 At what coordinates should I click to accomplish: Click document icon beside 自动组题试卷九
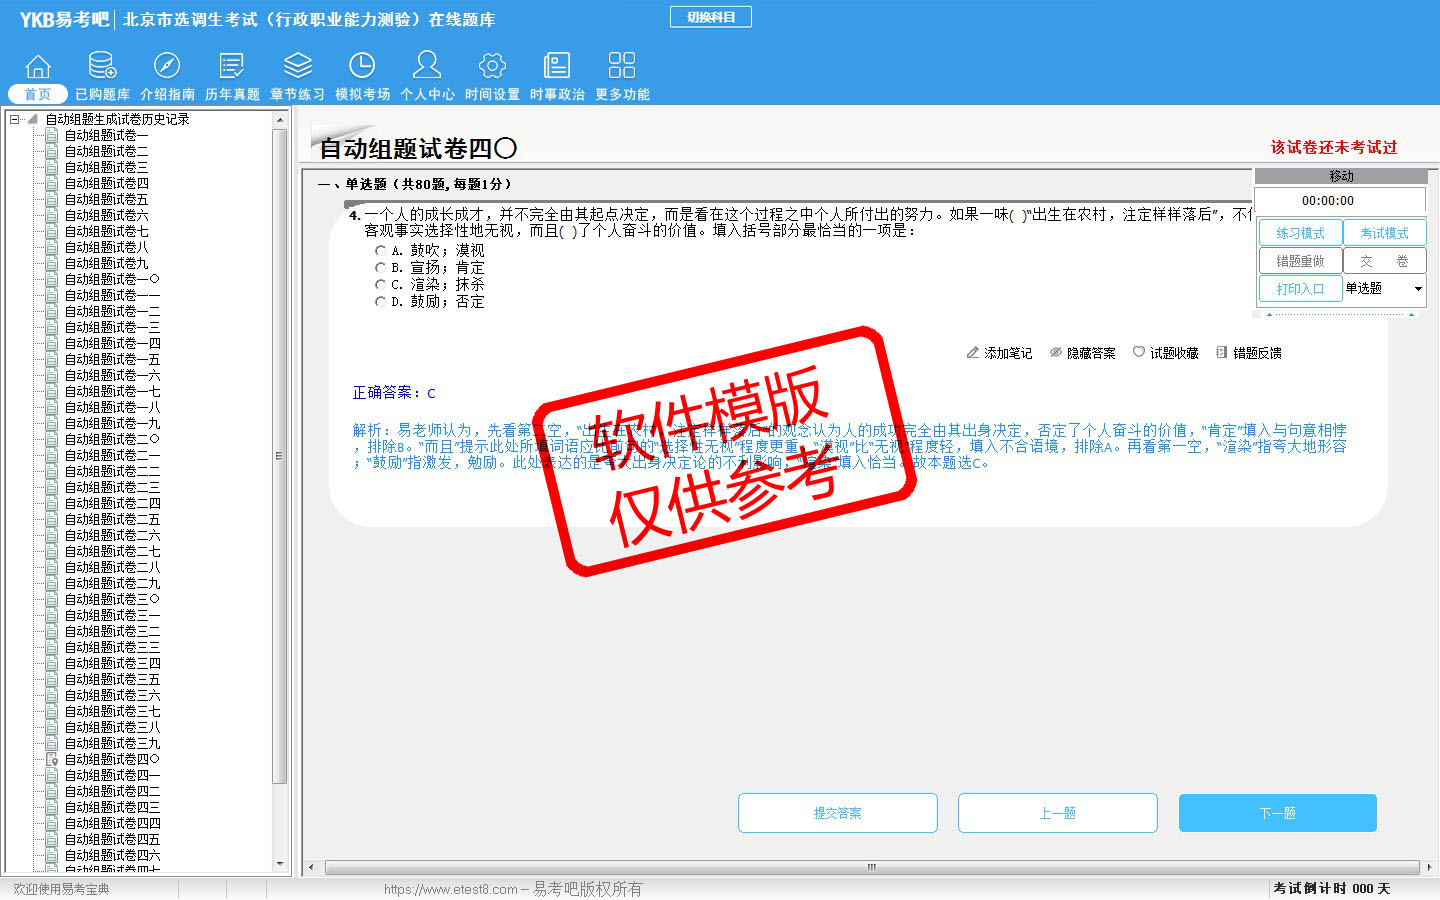52,263
